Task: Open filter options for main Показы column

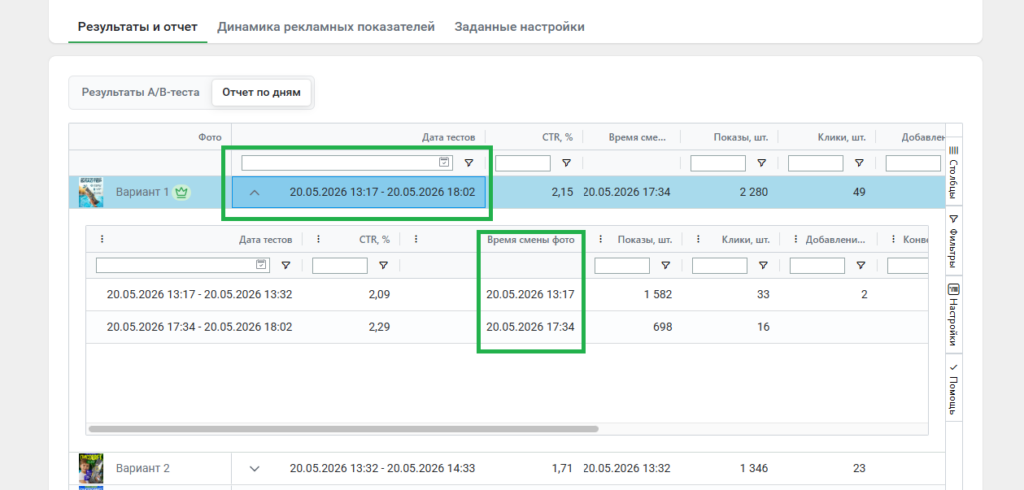Action: pos(761,163)
